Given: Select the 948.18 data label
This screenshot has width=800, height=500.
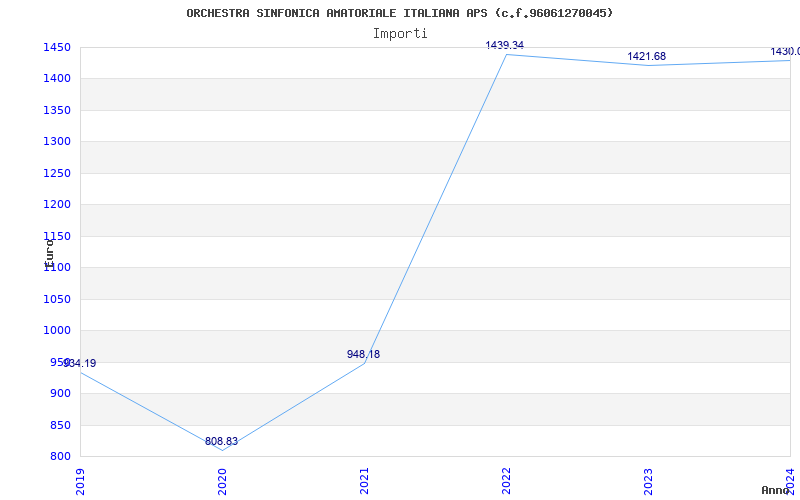Looking at the screenshot, I should (363, 355).
